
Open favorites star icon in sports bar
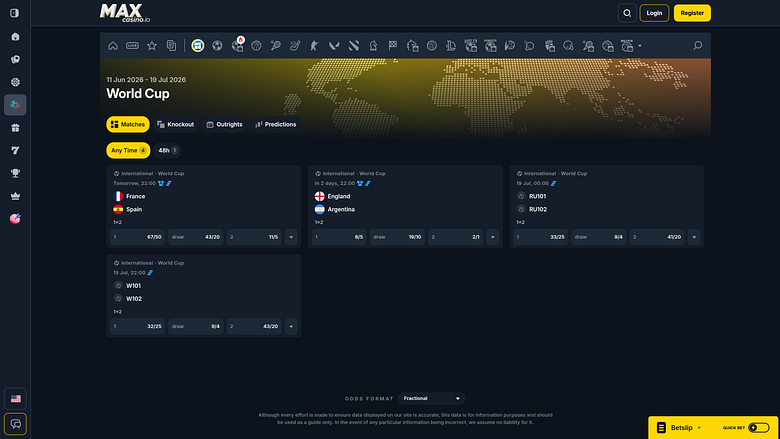click(x=152, y=46)
